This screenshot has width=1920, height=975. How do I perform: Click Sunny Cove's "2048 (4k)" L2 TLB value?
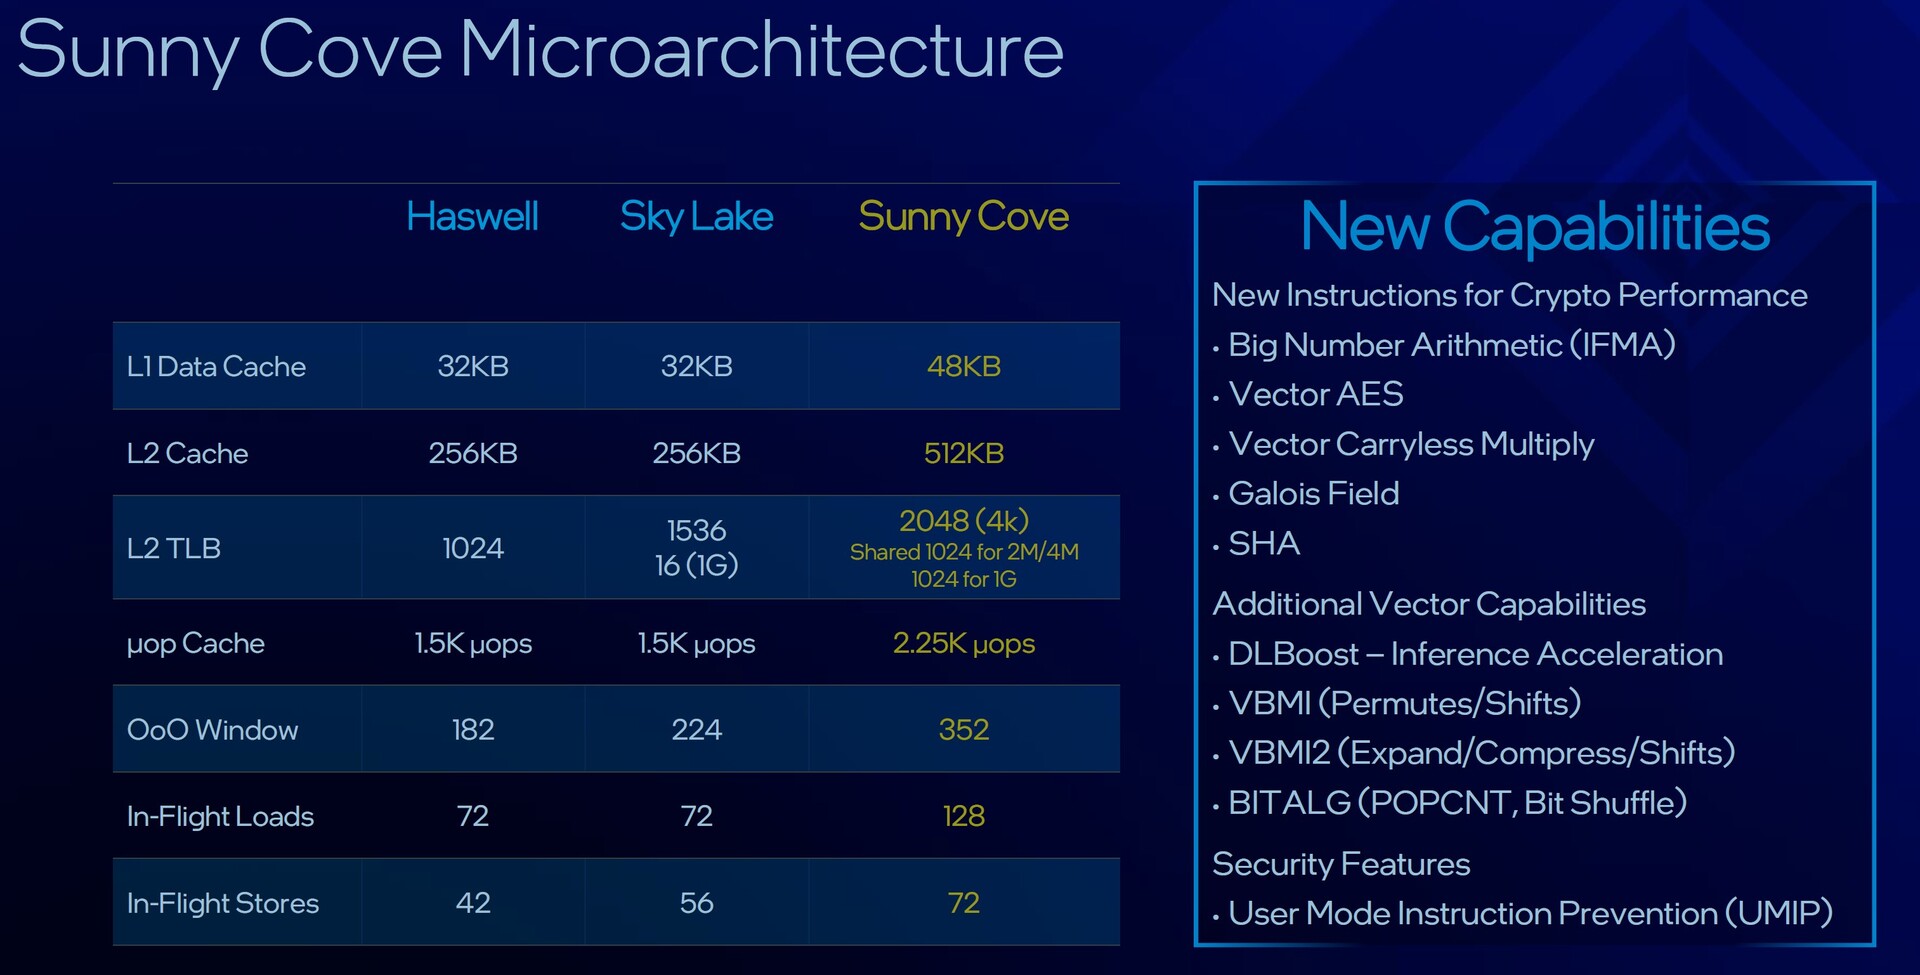964,521
